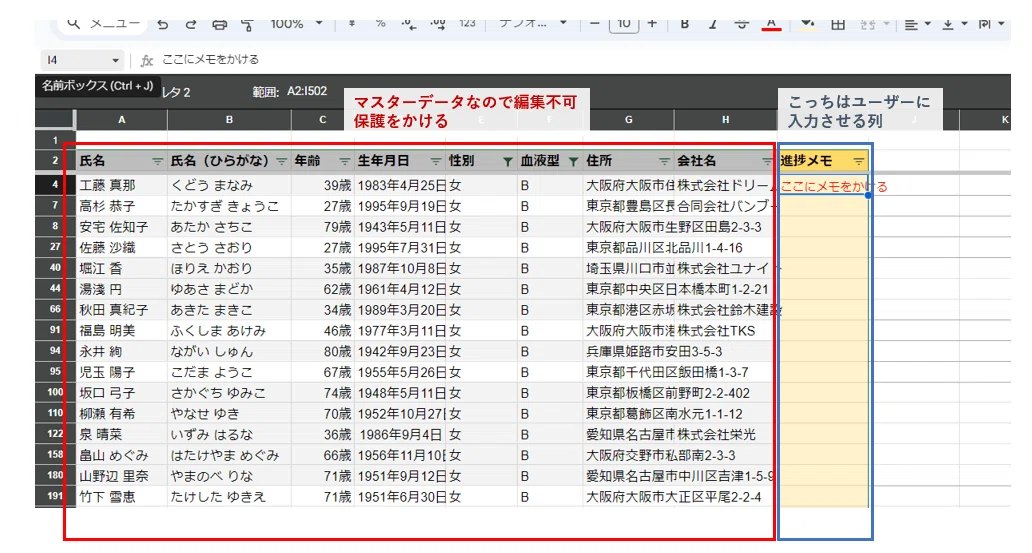Open the filter for 年齢 column
The image size is (1032, 553).
[x=344, y=161]
